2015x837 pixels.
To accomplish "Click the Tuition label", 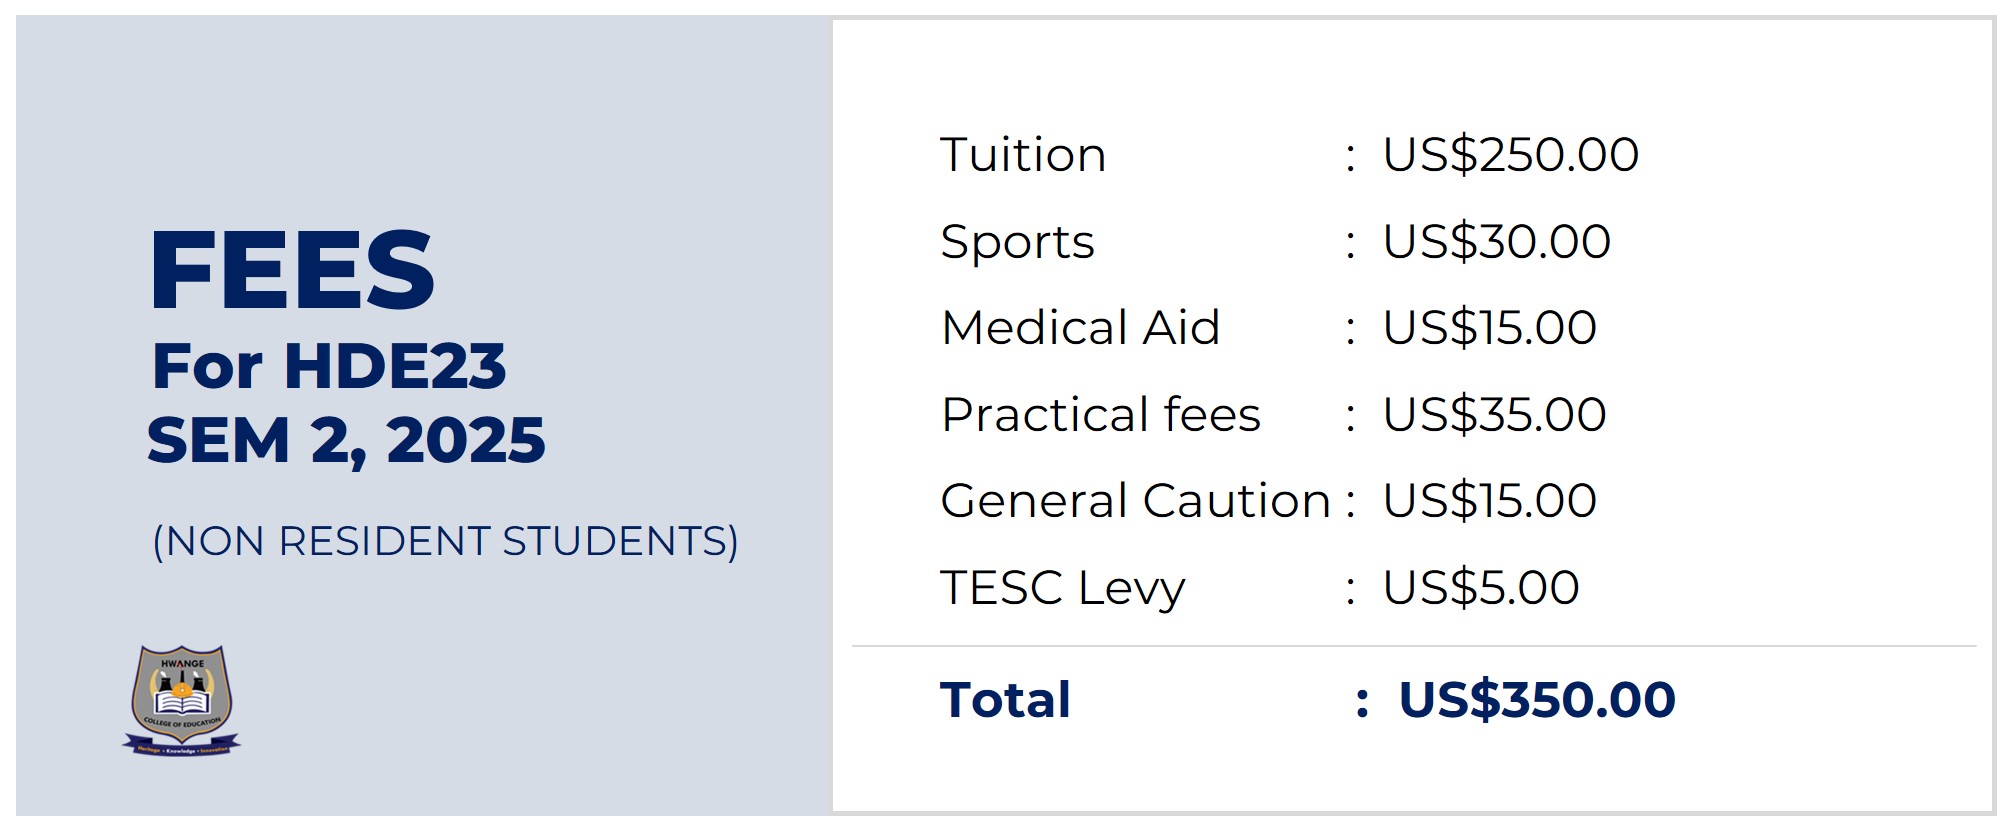I will (1023, 155).
